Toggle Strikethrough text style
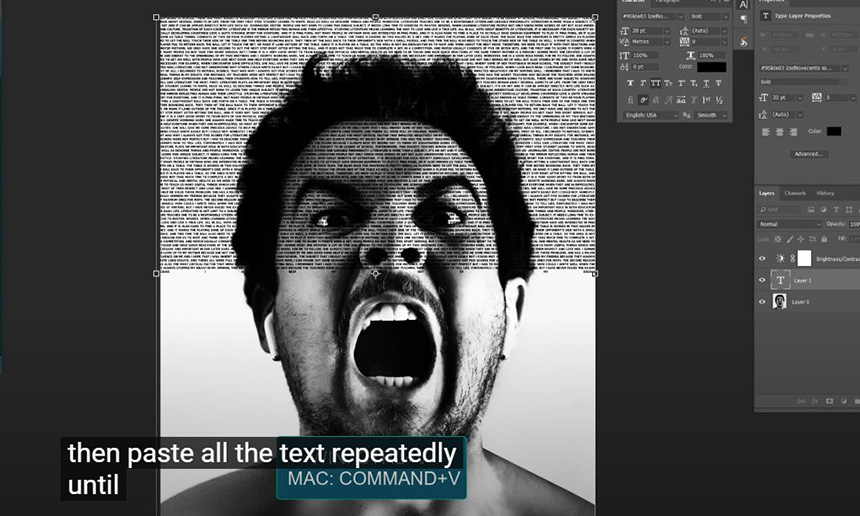860x516 pixels. [x=718, y=83]
